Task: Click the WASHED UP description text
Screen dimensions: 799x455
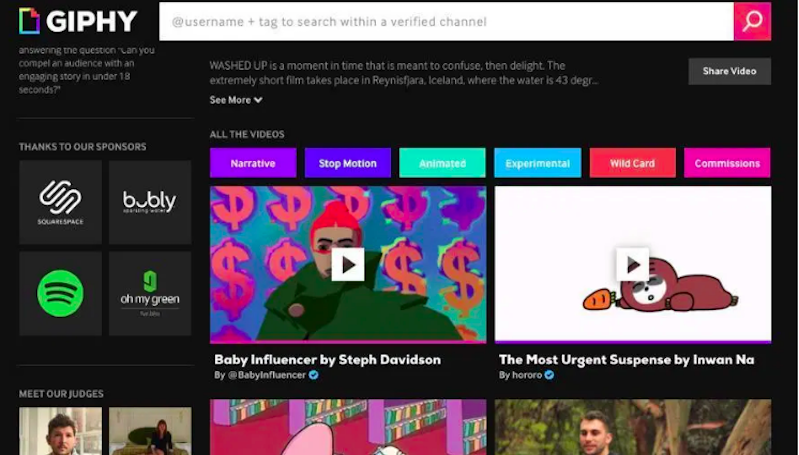Action: [404, 73]
